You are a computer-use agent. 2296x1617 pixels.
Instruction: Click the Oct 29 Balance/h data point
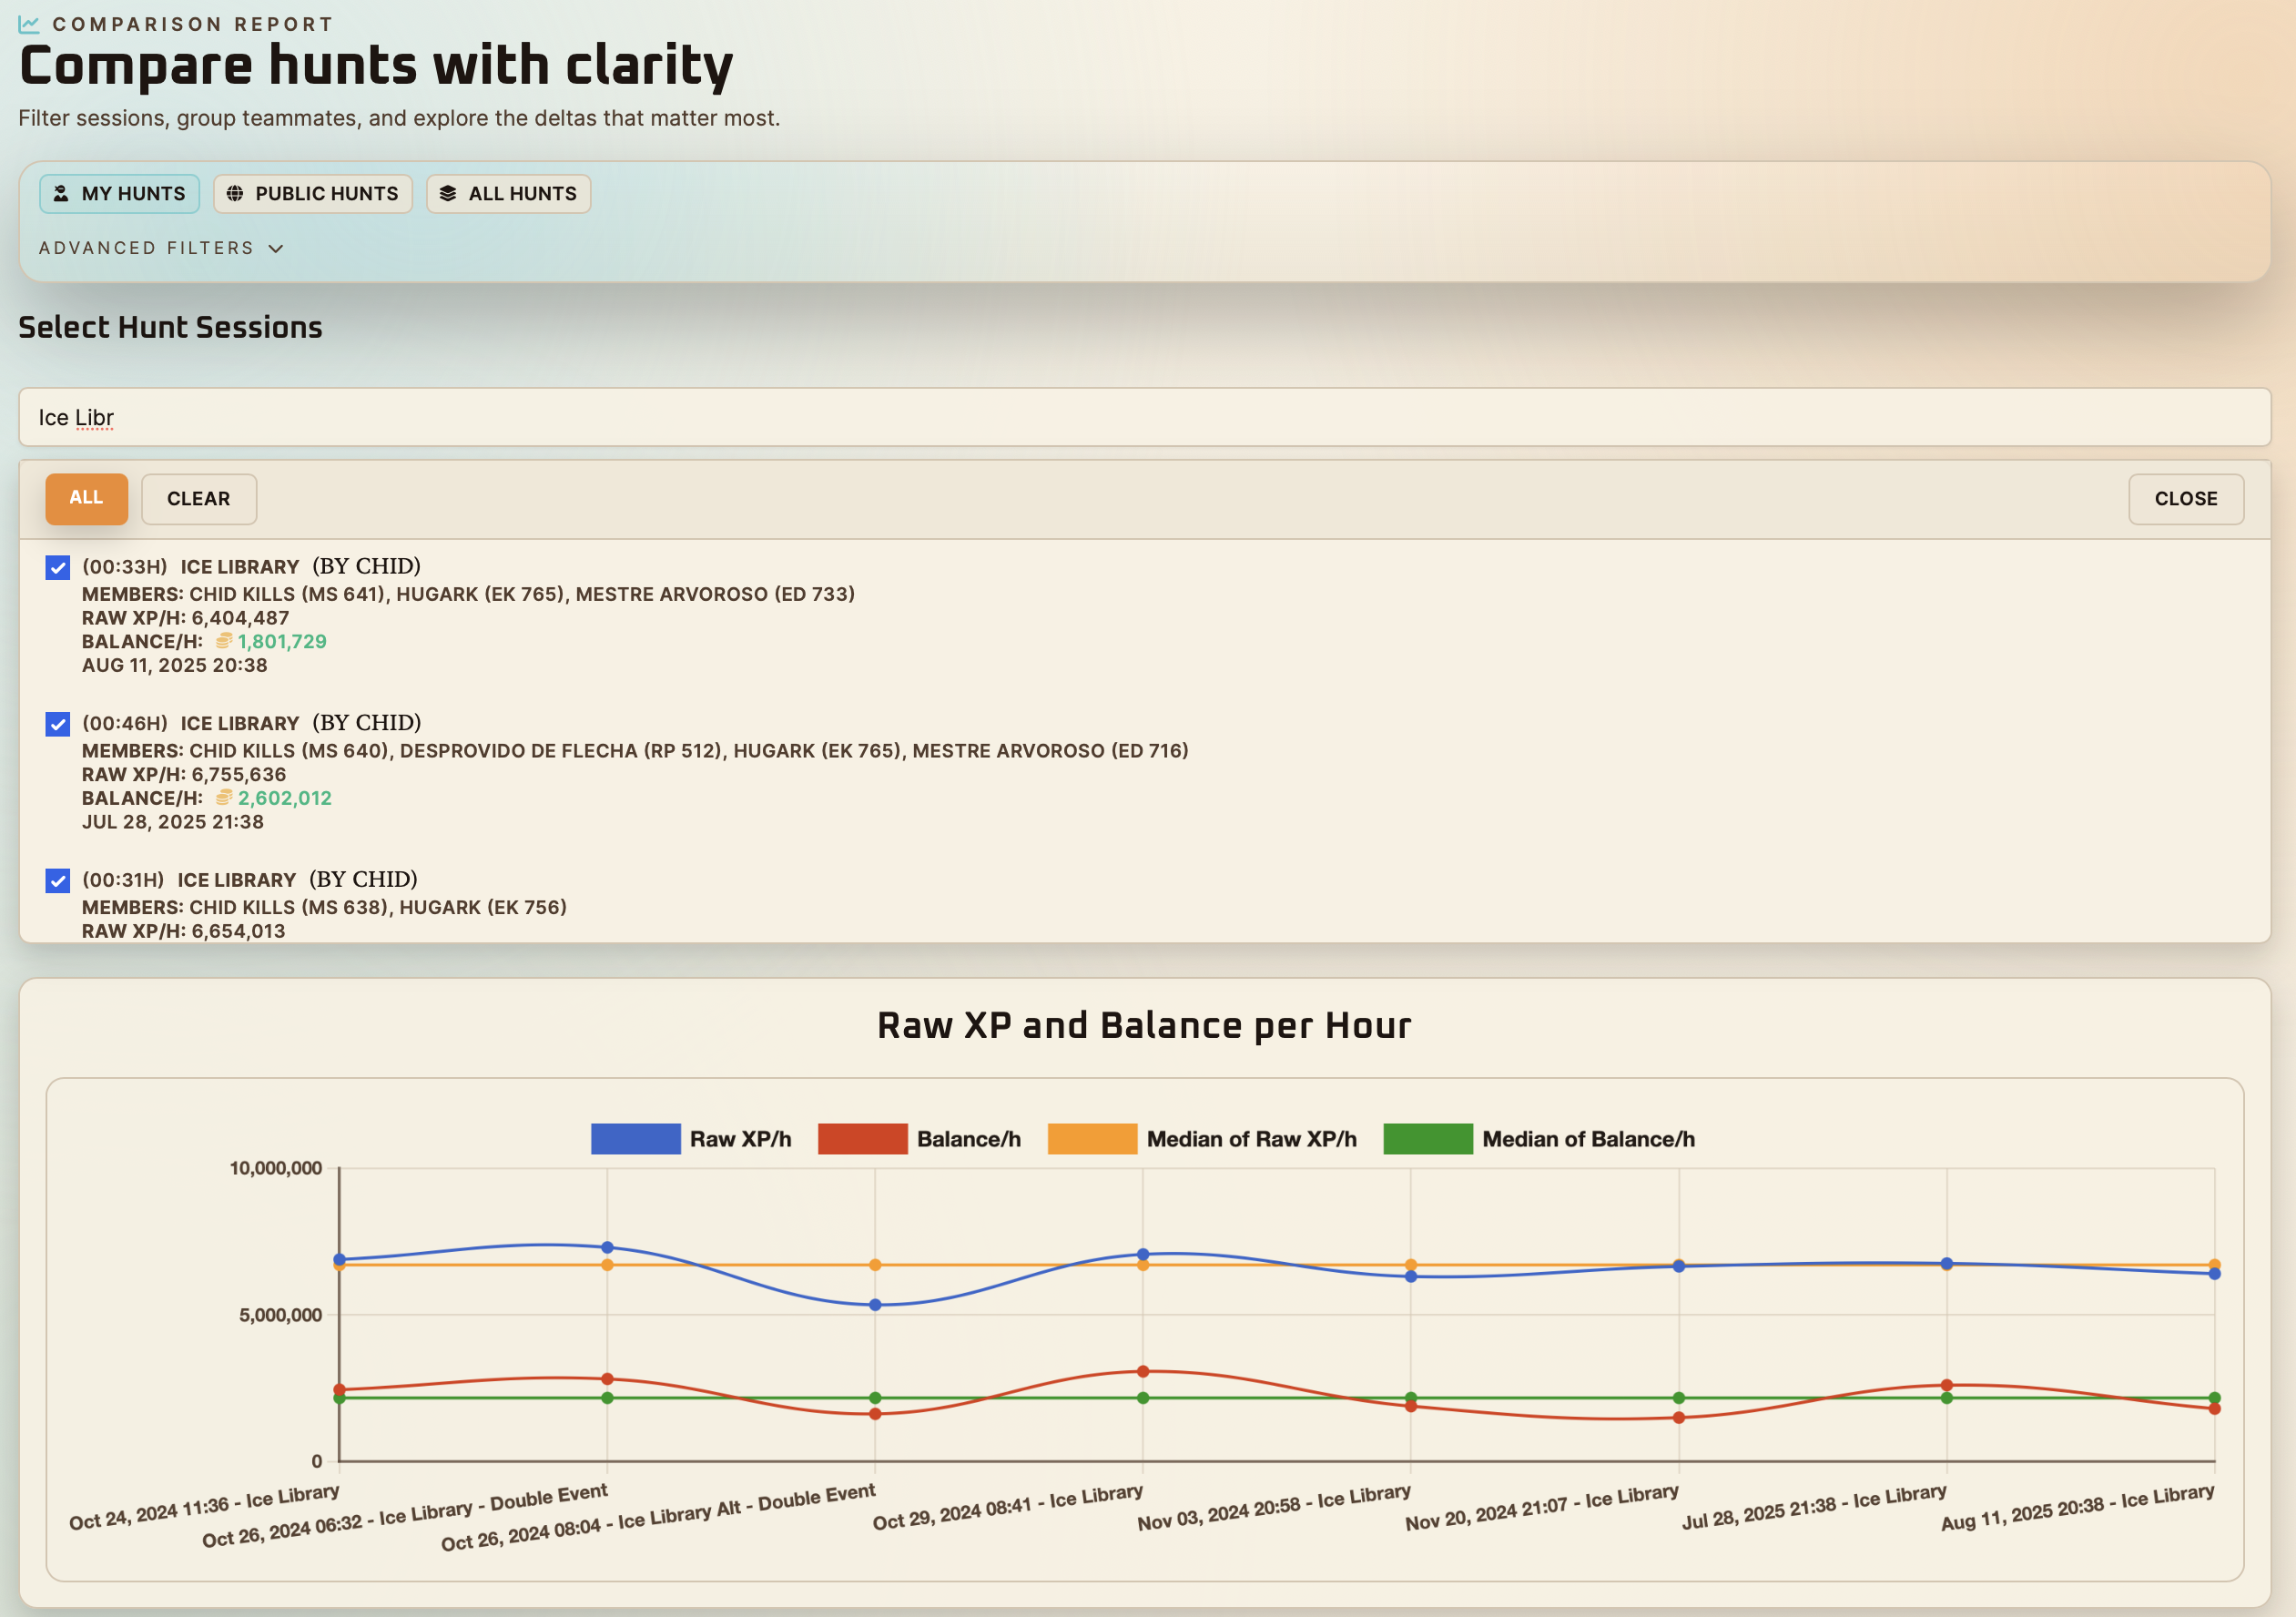click(1143, 1372)
